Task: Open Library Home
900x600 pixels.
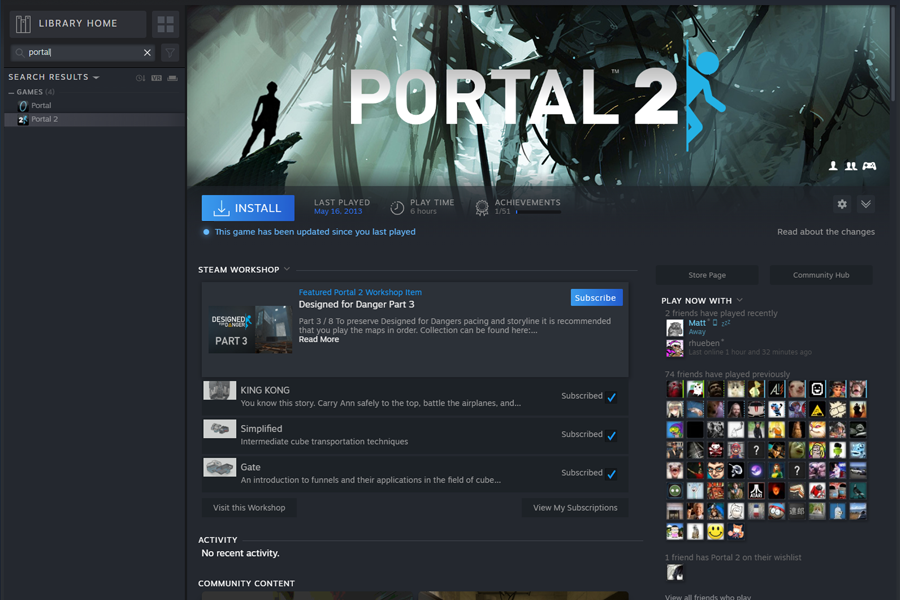Action: [x=77, y=24]
